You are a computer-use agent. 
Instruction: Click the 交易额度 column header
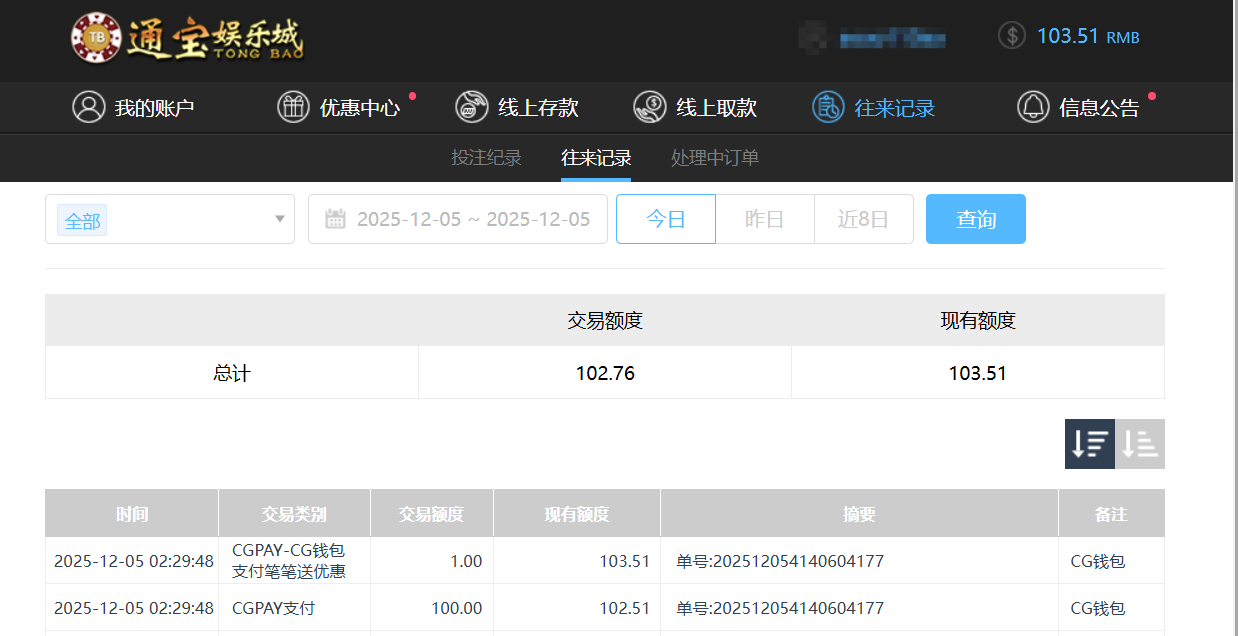pos(431,514)
